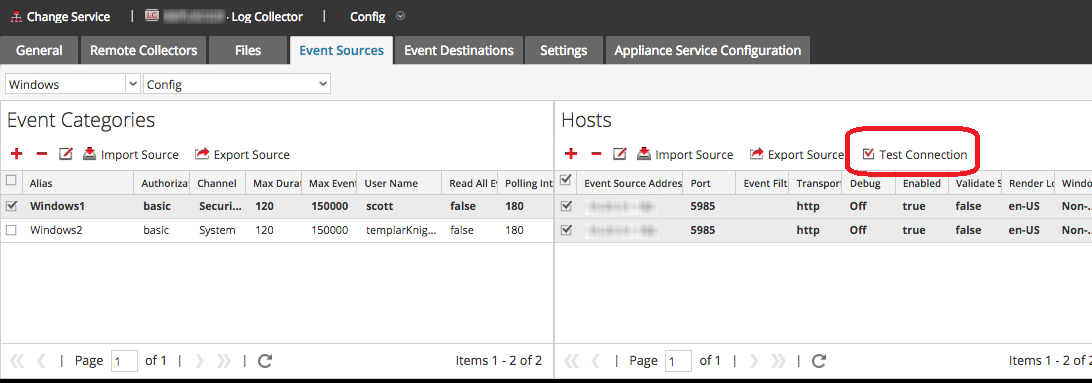1092x383 pixels.
Task: Uncheck the Windows1 row checkbox
Action: [x=11, y=206]
